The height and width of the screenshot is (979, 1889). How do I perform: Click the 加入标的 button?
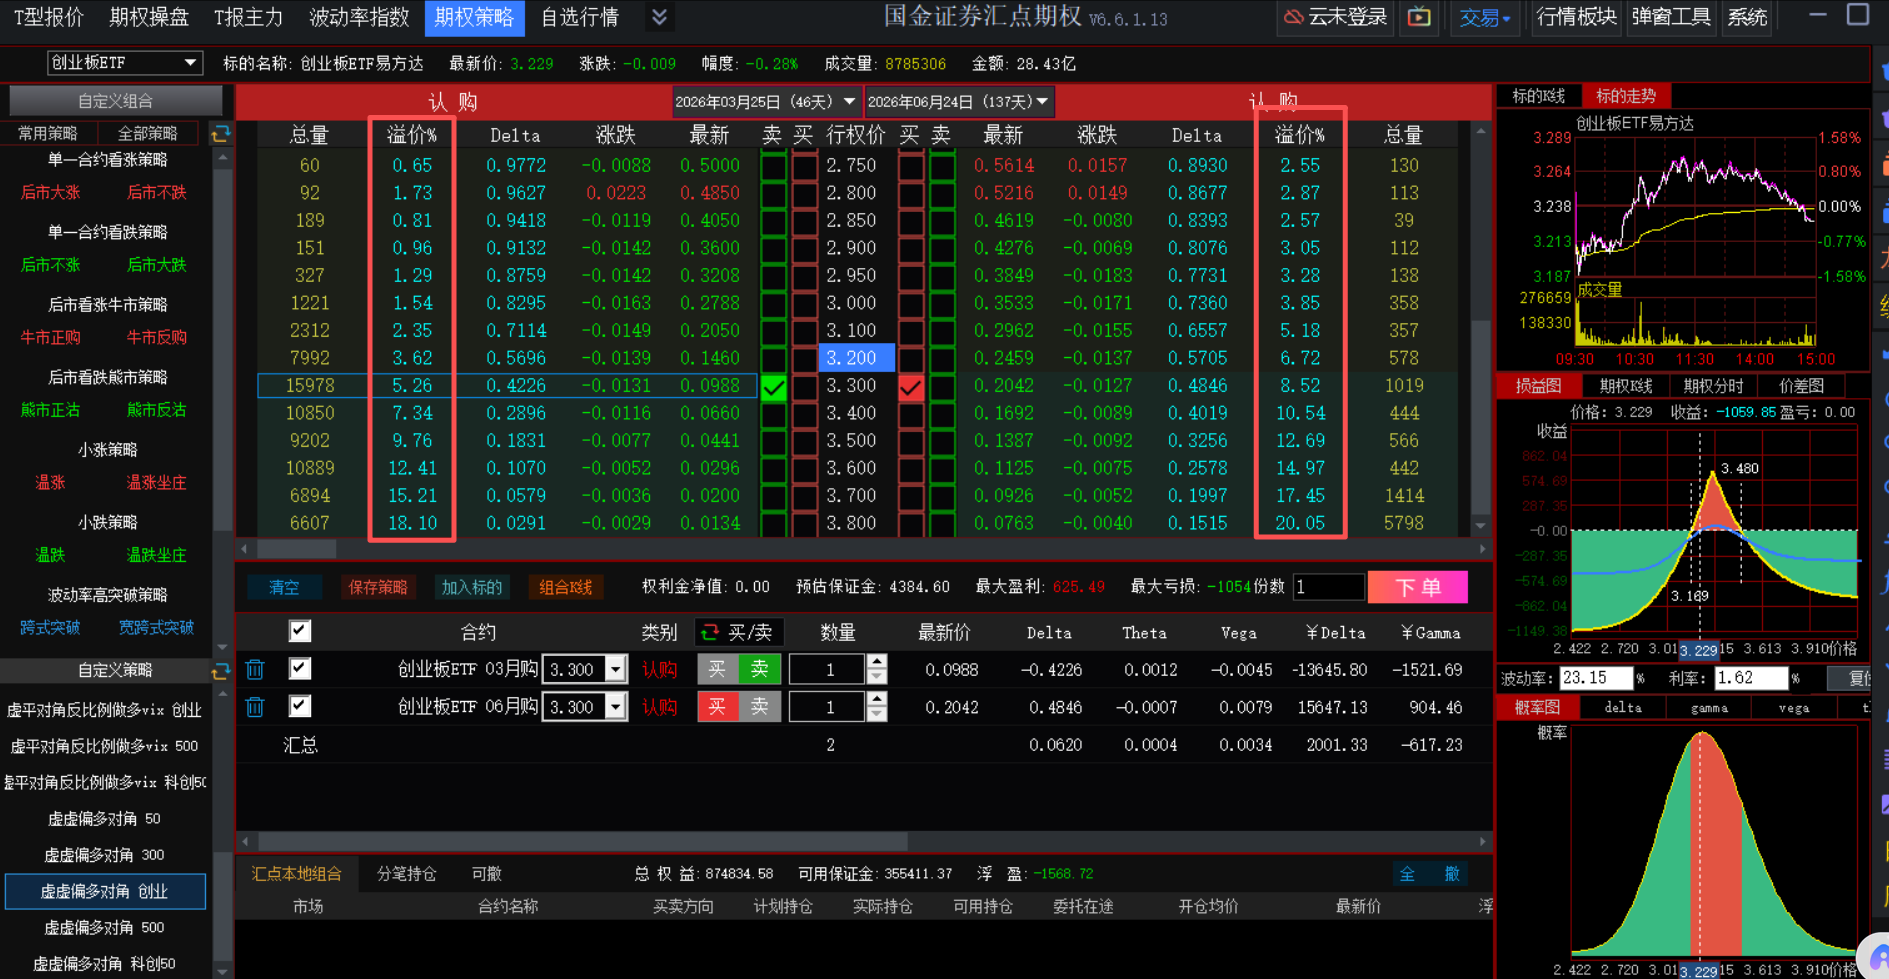(x=472, y=588)
